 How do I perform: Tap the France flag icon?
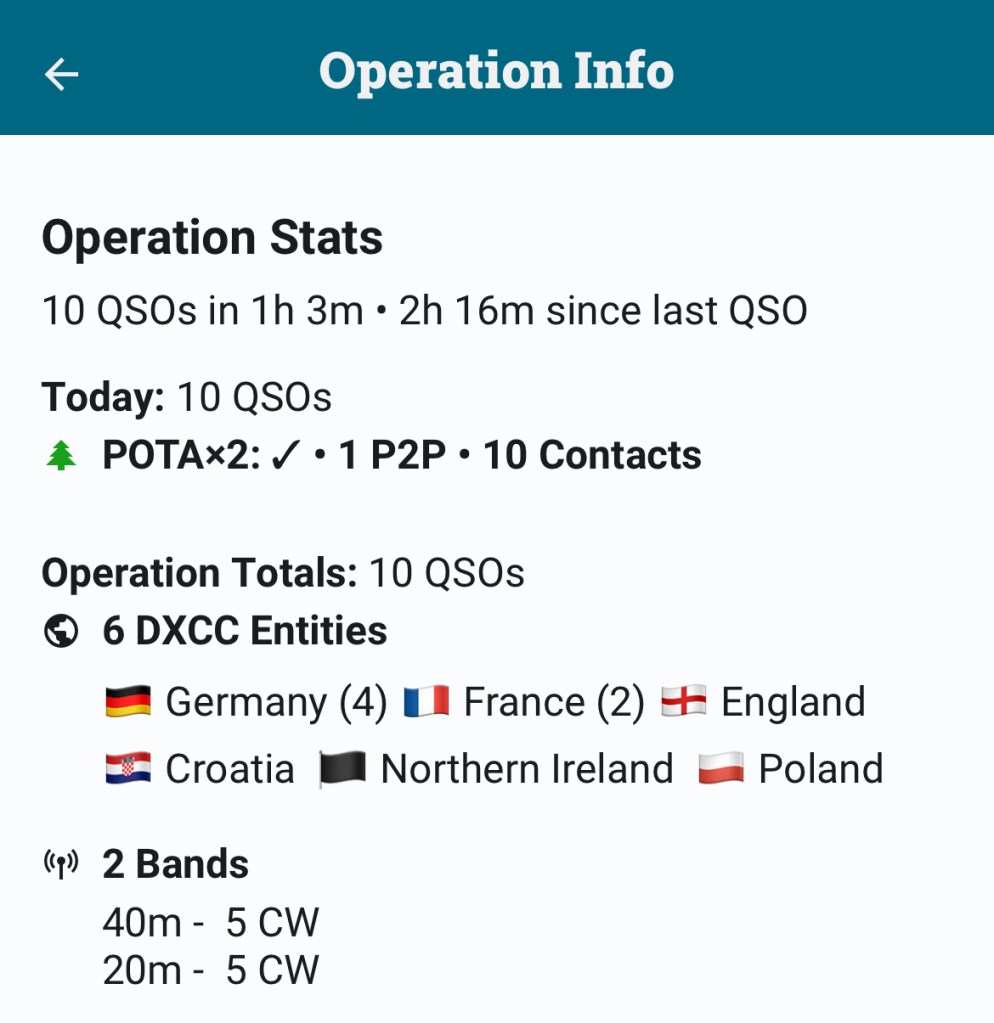pyautogui.click(x=426, y=702)
